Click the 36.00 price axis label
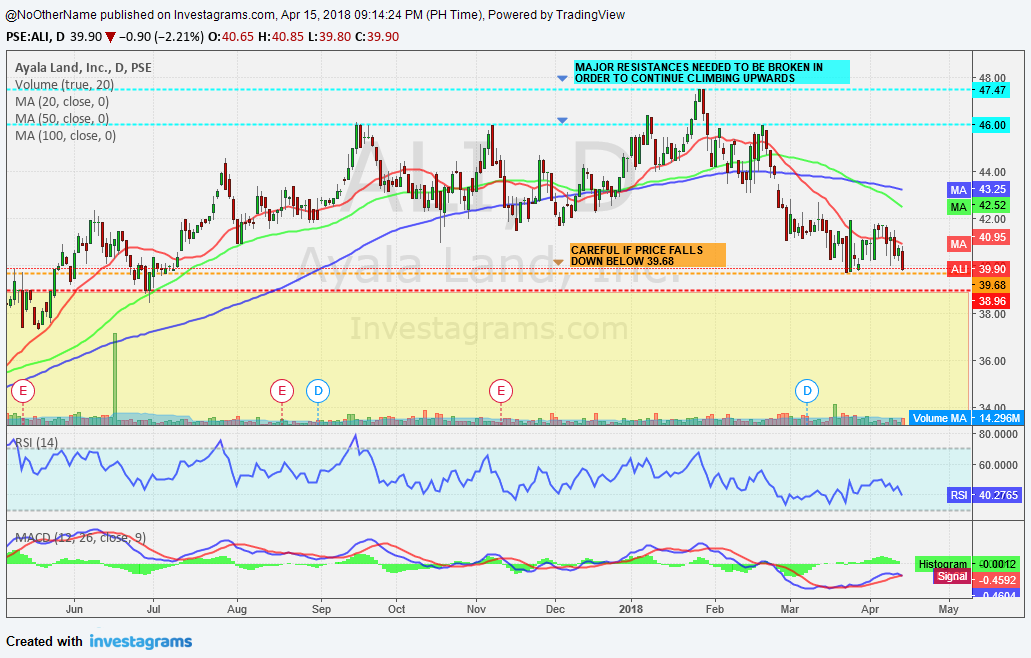1031x658 pixels. click(992, 361)
